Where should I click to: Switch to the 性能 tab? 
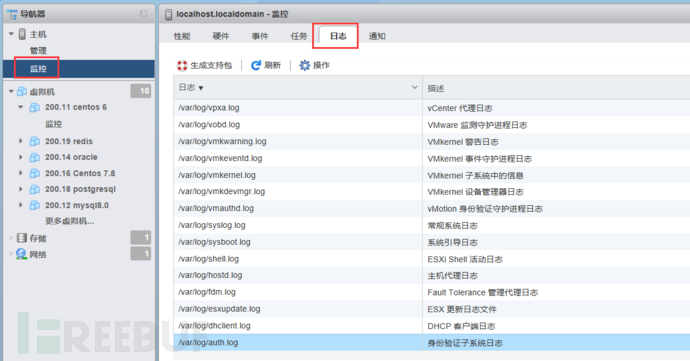point(182,36)
